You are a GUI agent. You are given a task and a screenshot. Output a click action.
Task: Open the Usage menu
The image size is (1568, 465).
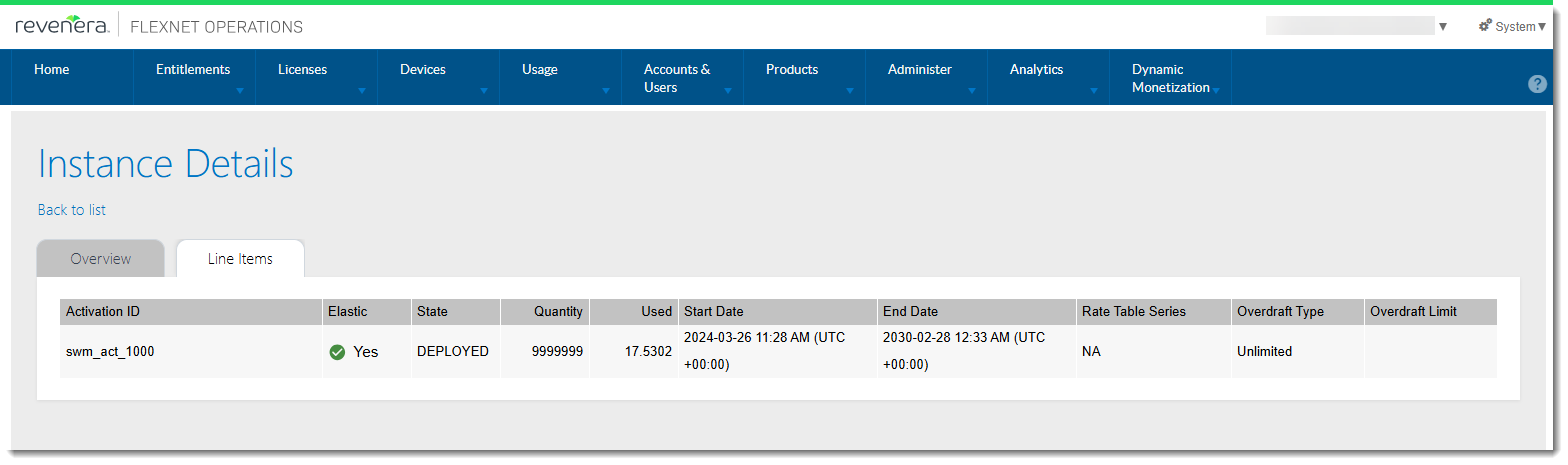[x=540, y=70]
